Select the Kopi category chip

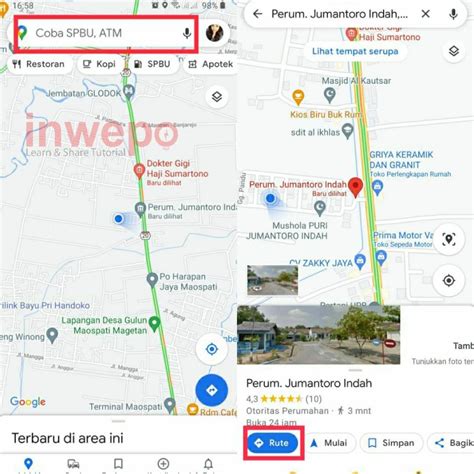99,64
